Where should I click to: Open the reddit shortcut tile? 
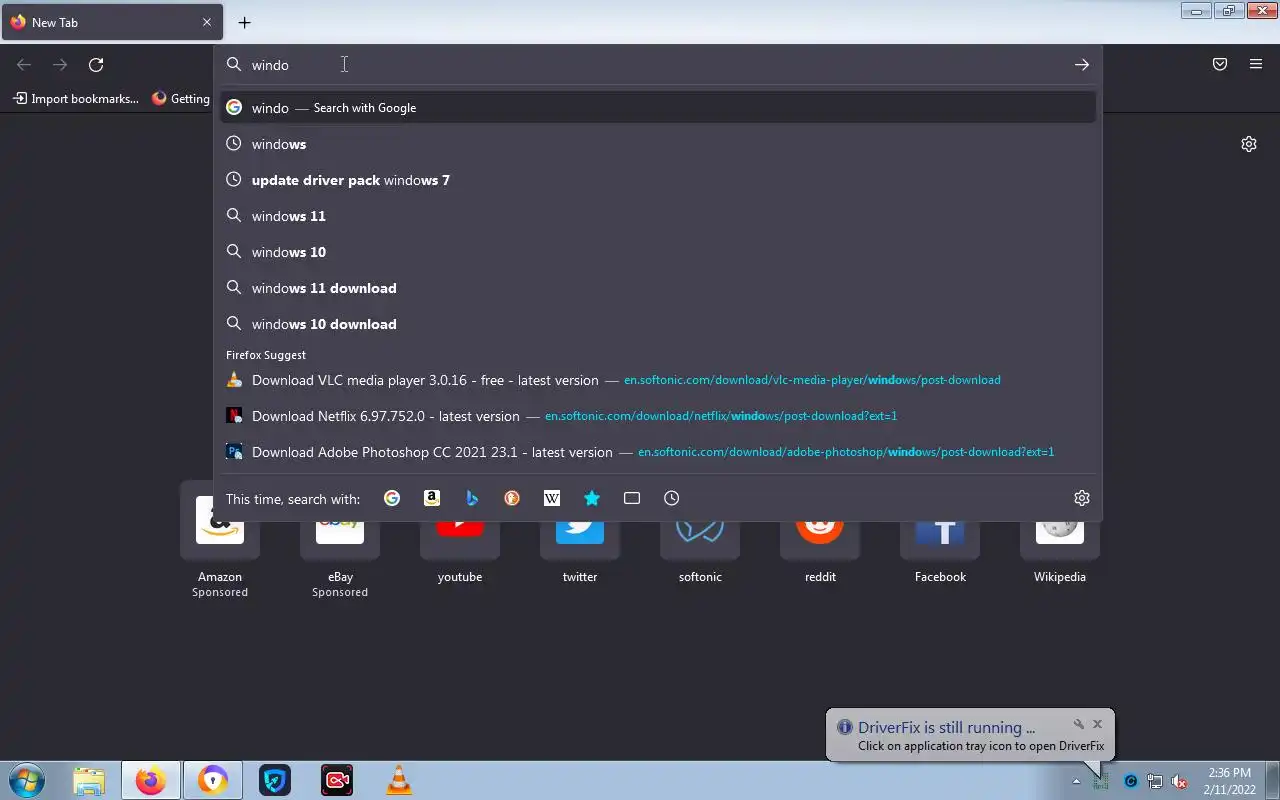tap(820, 540)
